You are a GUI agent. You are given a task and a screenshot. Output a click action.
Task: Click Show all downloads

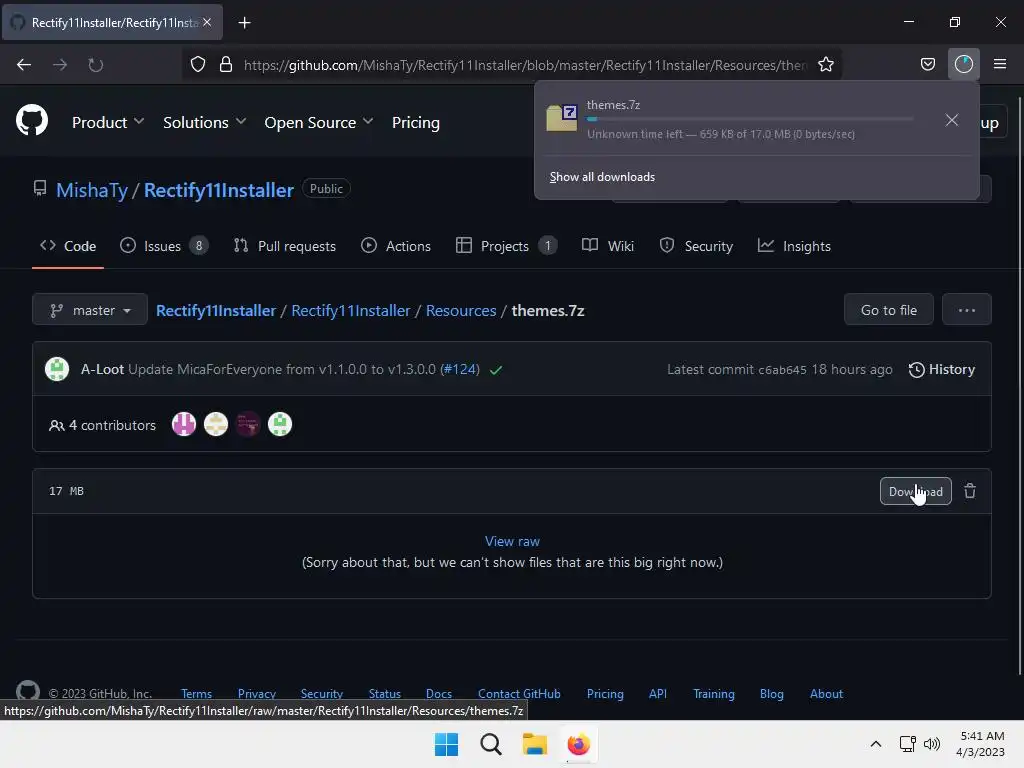[x=602, y=177]
